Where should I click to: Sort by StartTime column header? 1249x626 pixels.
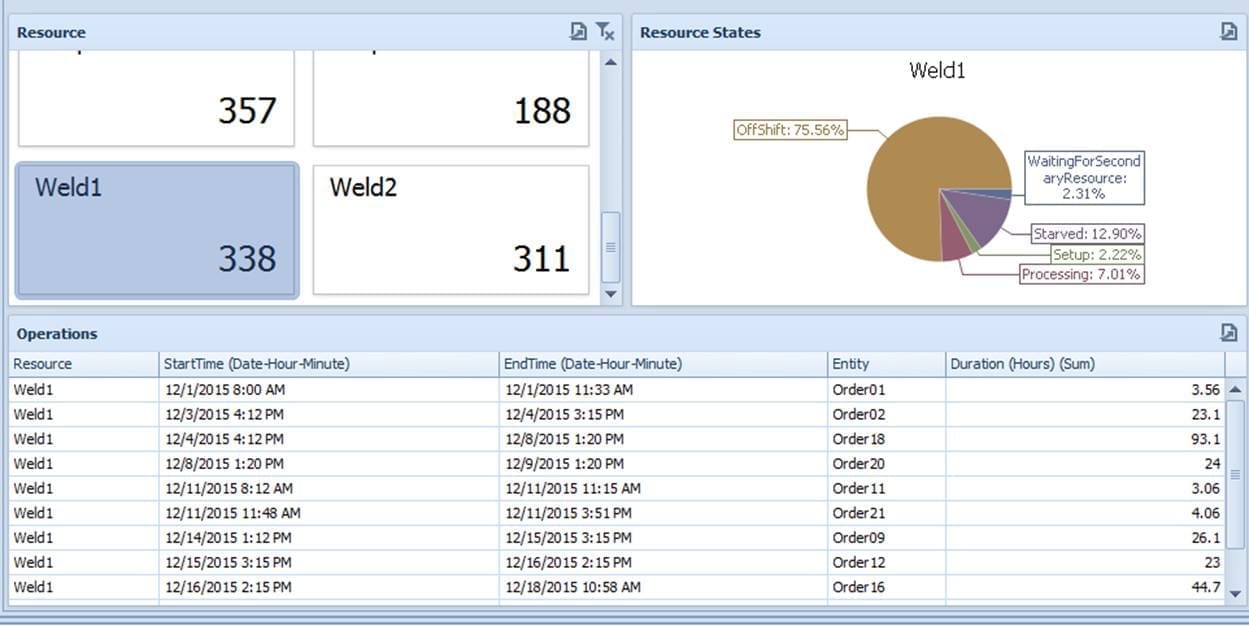point(328,364)
